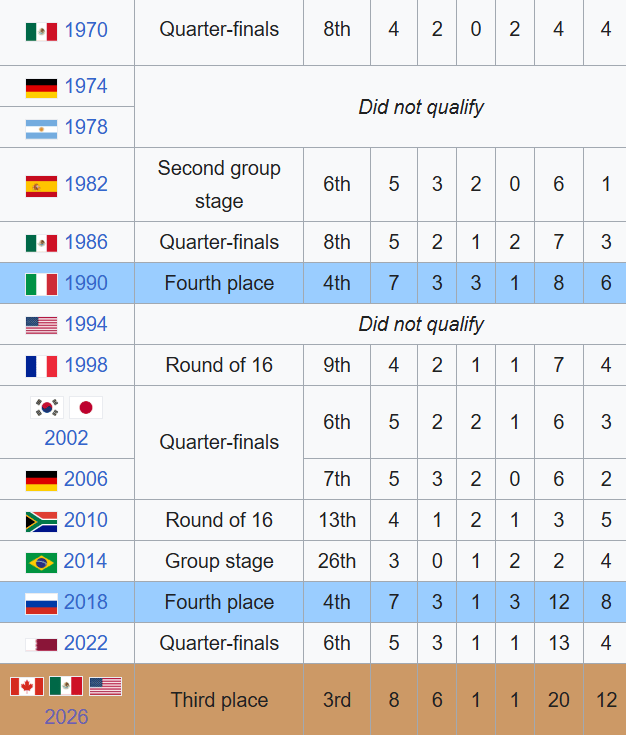Follow the 2026 tournament link
626x735 pixels.
tap(66, 717)
